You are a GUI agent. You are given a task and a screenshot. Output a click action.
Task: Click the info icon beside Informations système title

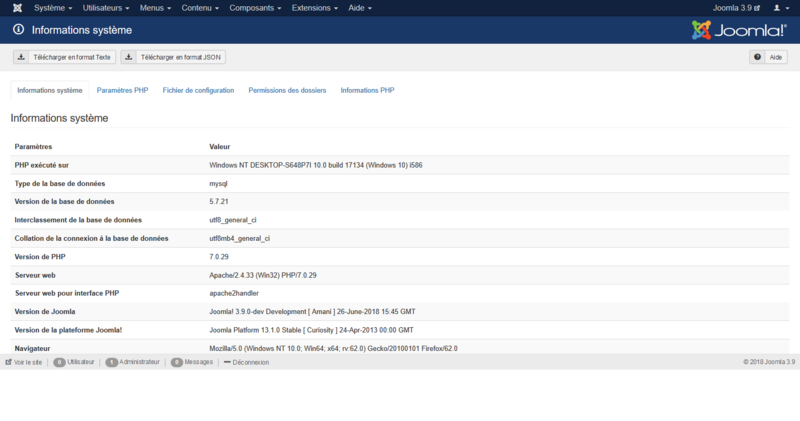(18, 30)
